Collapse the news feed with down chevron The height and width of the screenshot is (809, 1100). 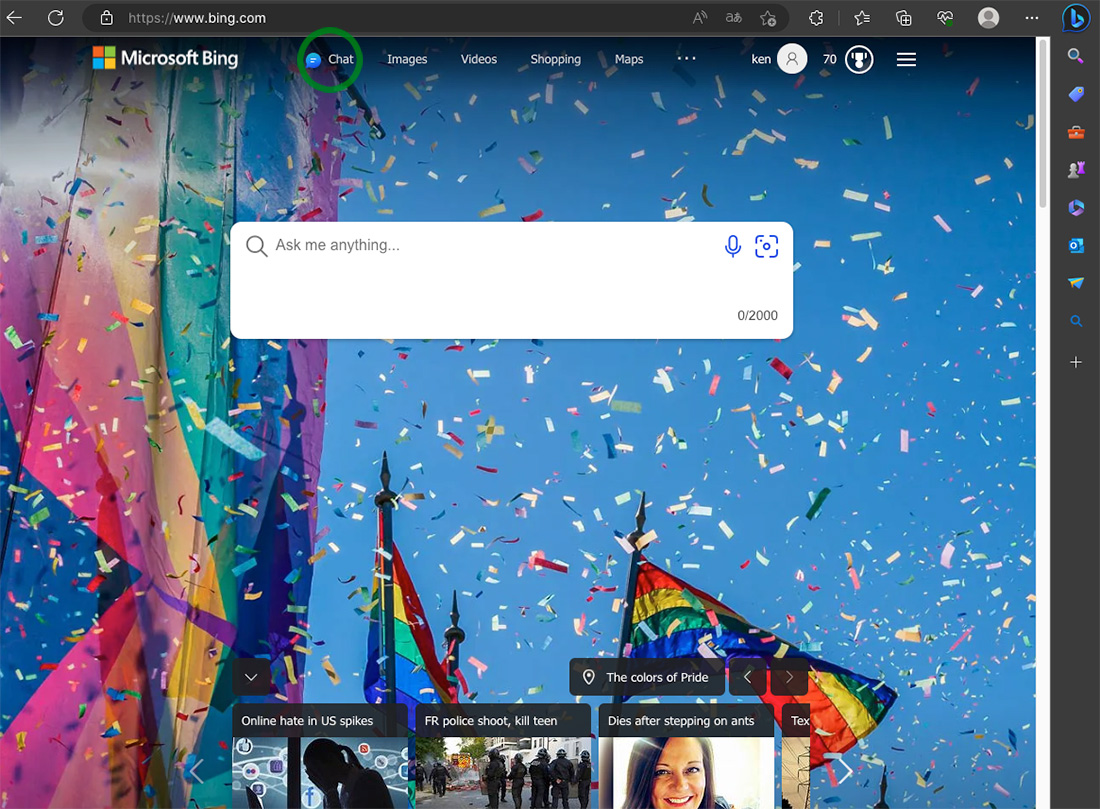point(251,677)
